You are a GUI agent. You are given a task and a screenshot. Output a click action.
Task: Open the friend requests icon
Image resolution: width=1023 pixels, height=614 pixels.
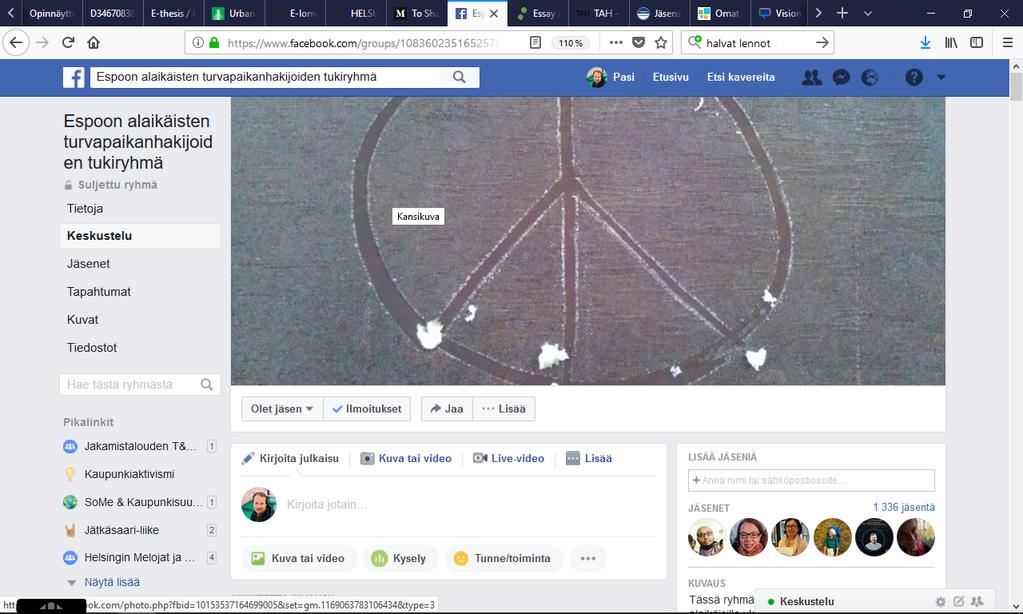click(x=812, y=77)
